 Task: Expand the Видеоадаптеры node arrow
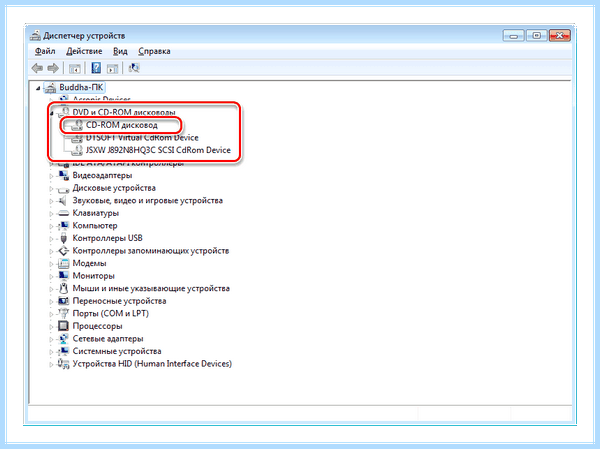[51, 176]
